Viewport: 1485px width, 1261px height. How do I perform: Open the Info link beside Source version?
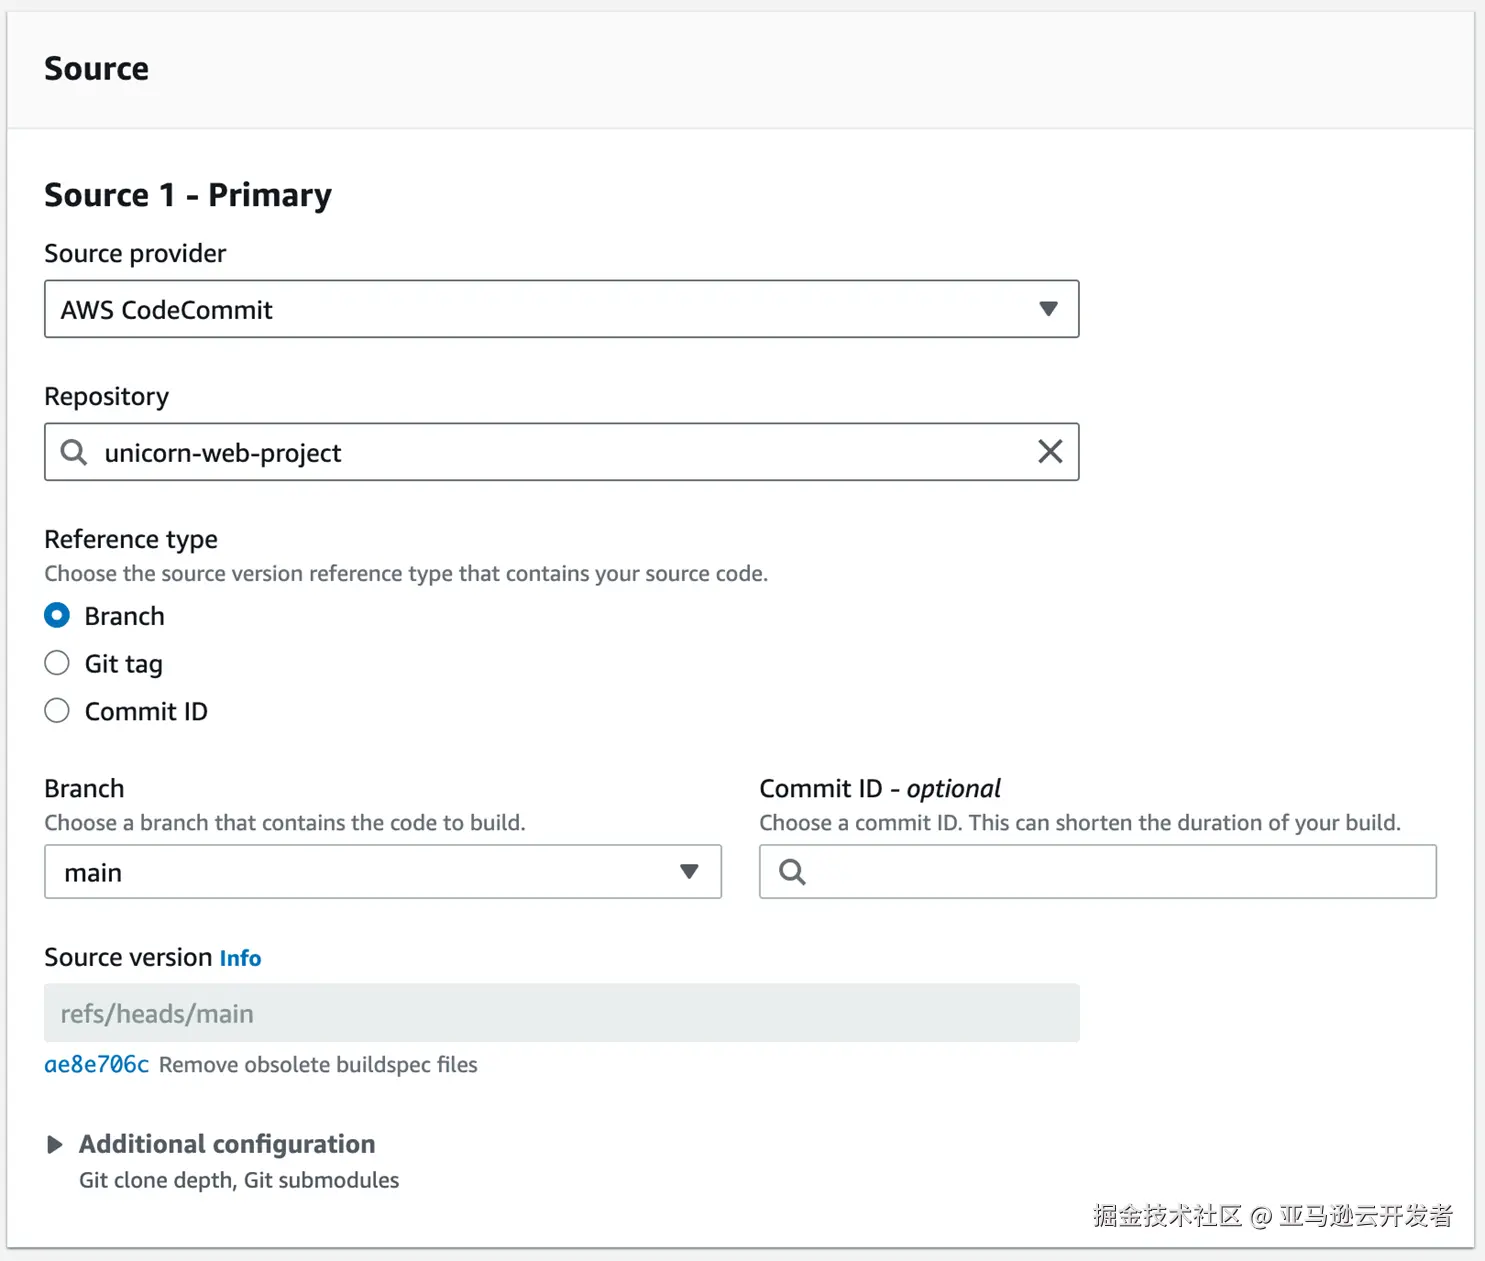pos(240,958)
